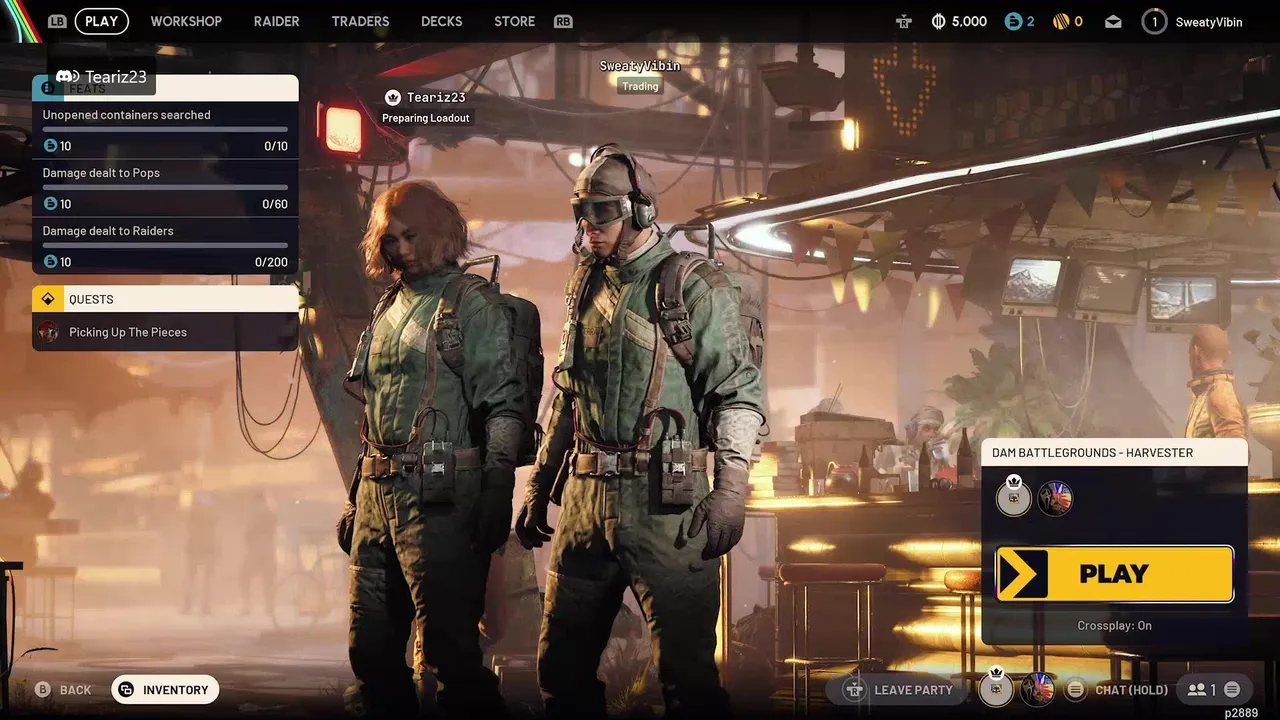Open the QUESTS panel header

[165, 299]
